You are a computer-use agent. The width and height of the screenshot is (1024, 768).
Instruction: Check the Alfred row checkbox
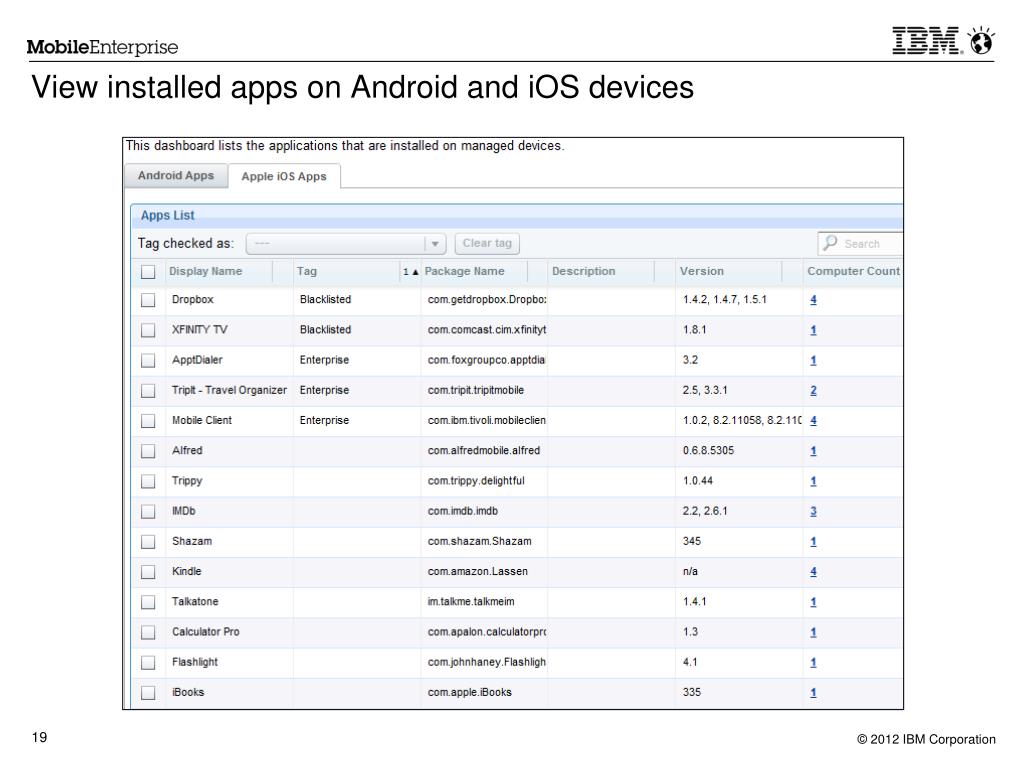coord(148,451)
